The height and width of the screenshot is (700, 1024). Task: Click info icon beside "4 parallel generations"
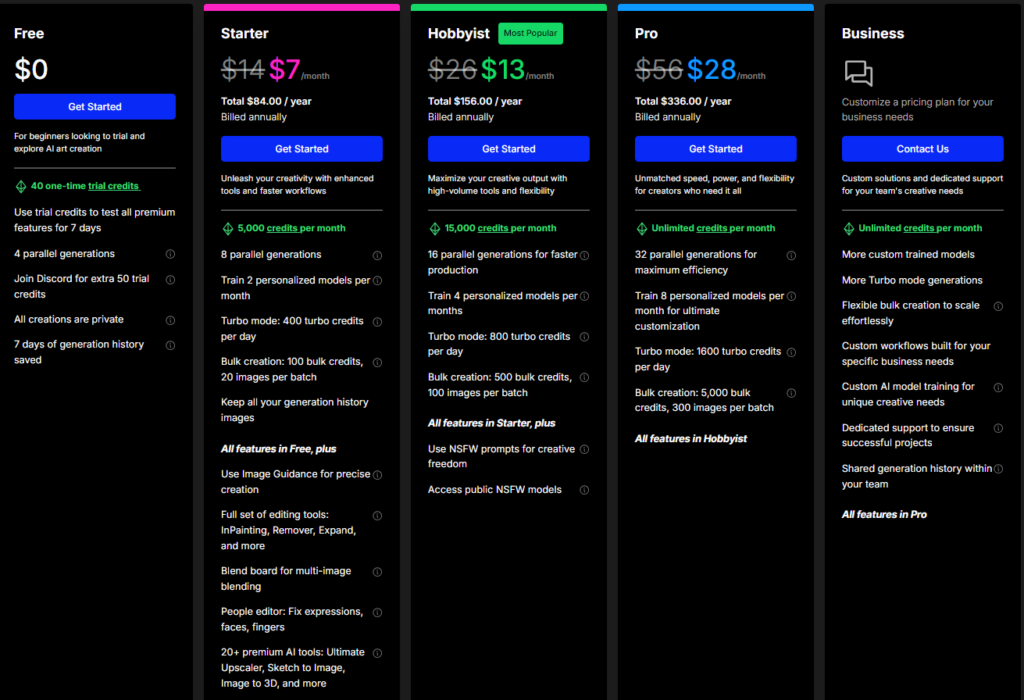click(x=170, y=255)
